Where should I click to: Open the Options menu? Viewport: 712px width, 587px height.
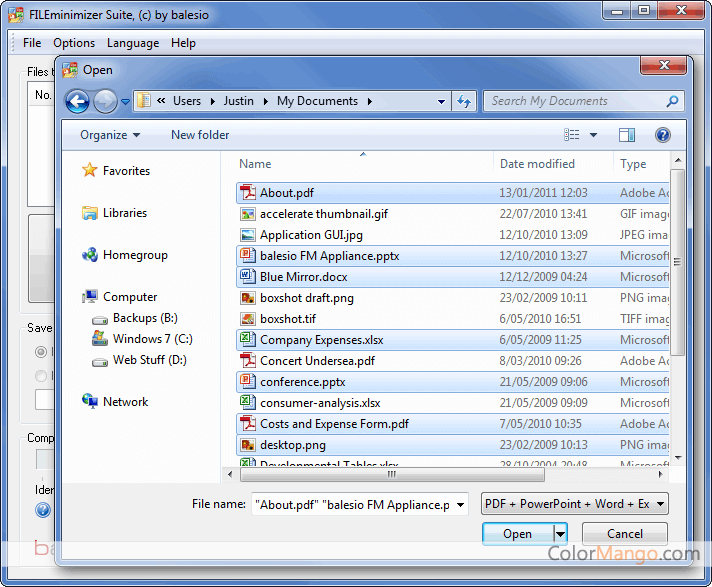(x=74, y=43)
